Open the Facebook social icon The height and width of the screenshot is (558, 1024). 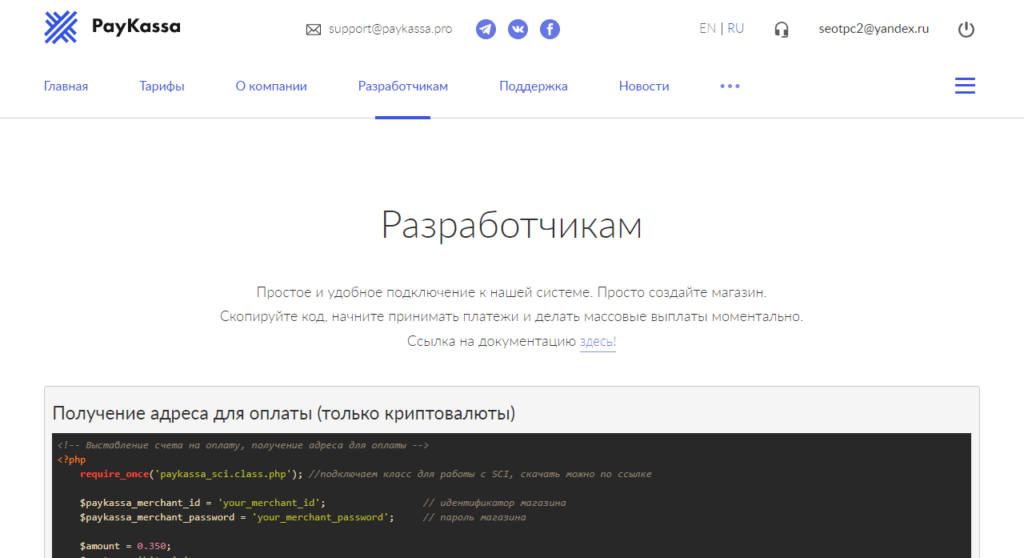click(x=550, y=29)
